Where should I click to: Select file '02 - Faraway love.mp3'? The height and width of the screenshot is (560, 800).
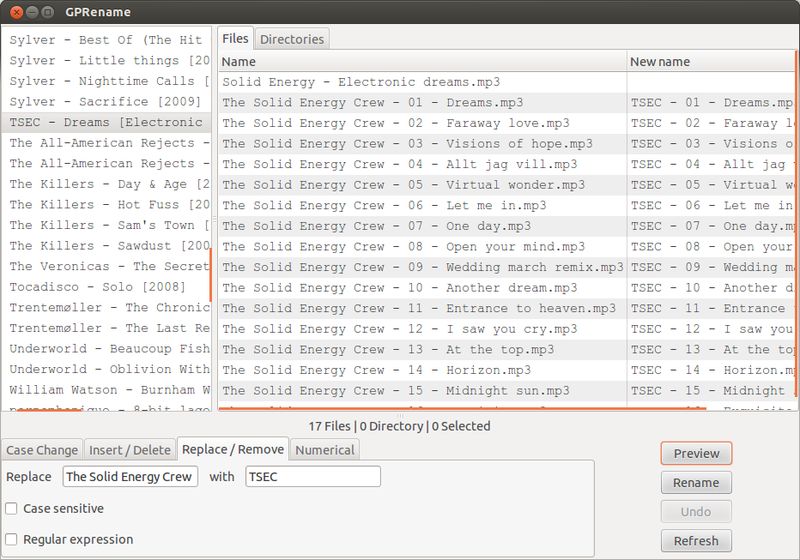coord(422,123)
